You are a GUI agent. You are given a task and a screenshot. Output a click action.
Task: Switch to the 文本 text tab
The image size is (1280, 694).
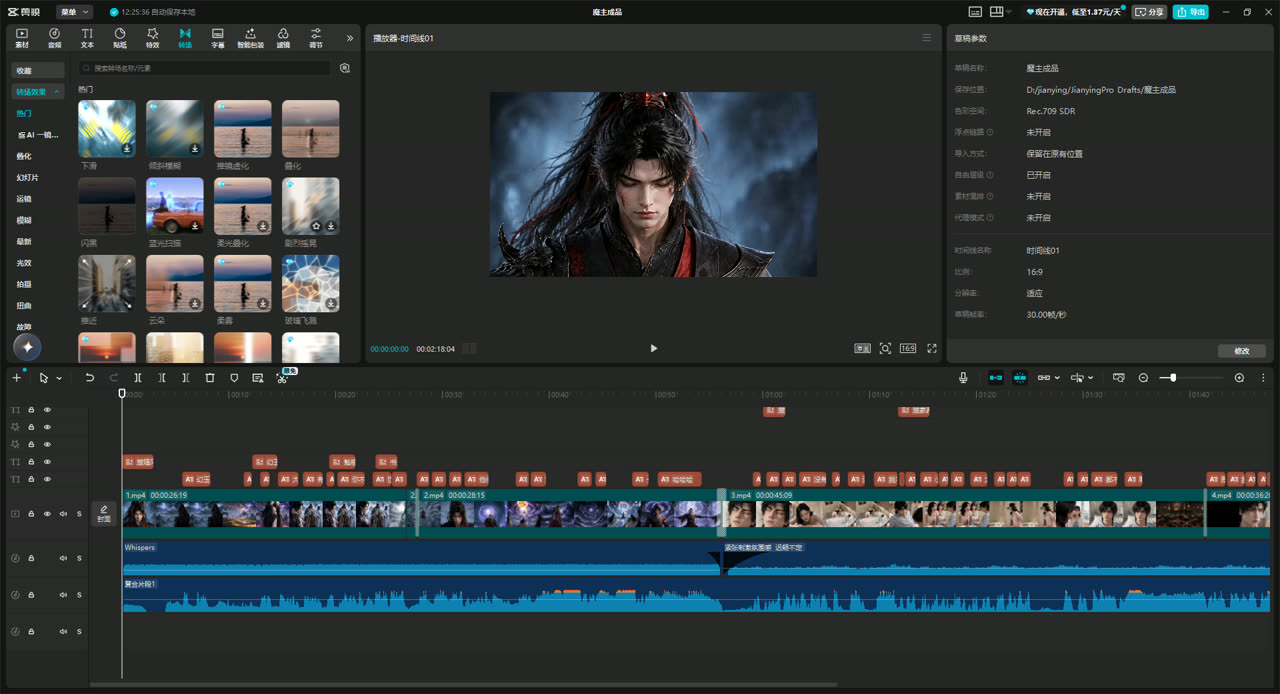pos(87,38)
